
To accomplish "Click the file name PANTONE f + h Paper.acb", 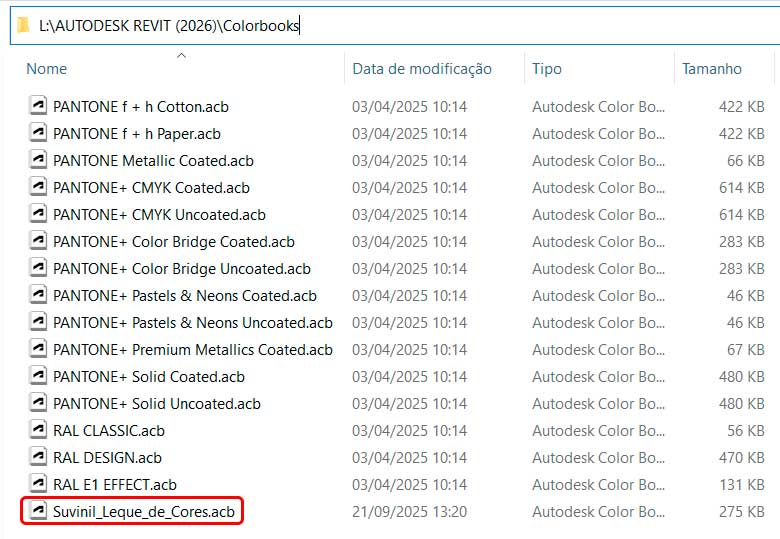I will (137, 134).
